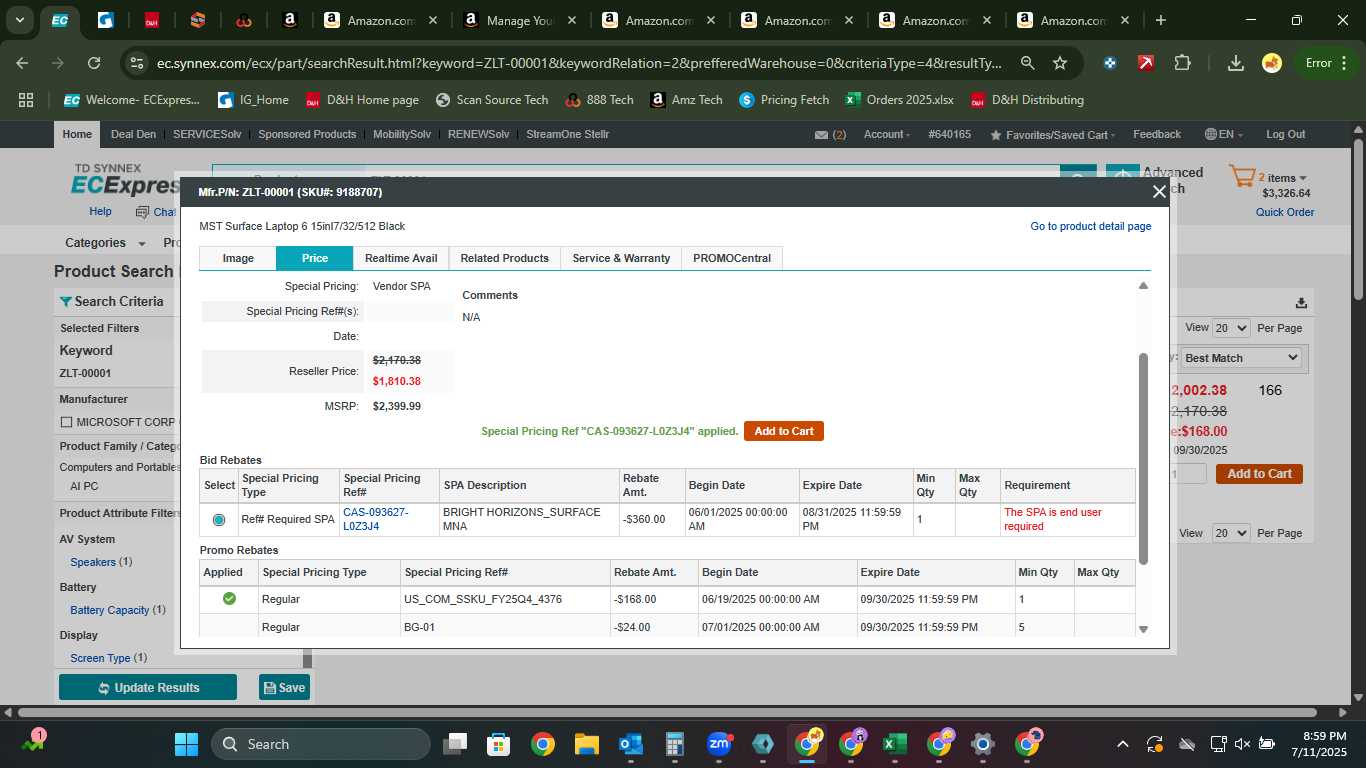
Task: Click the download/export icon above results
Action: coord(1301,303)
